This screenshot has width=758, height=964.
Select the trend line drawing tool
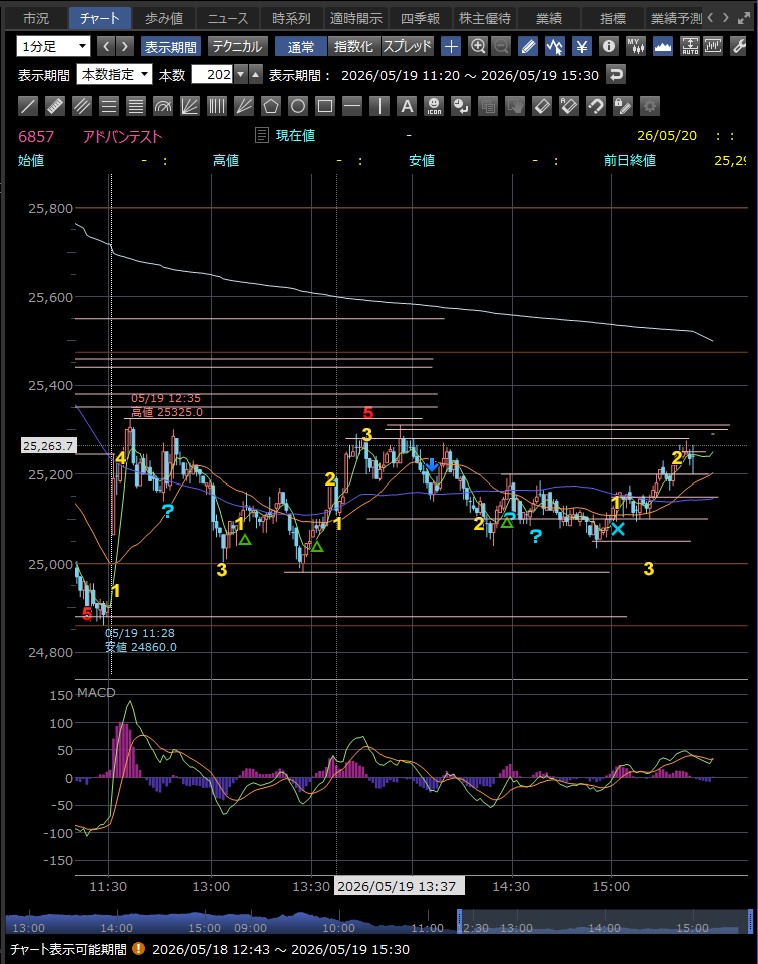28,106
